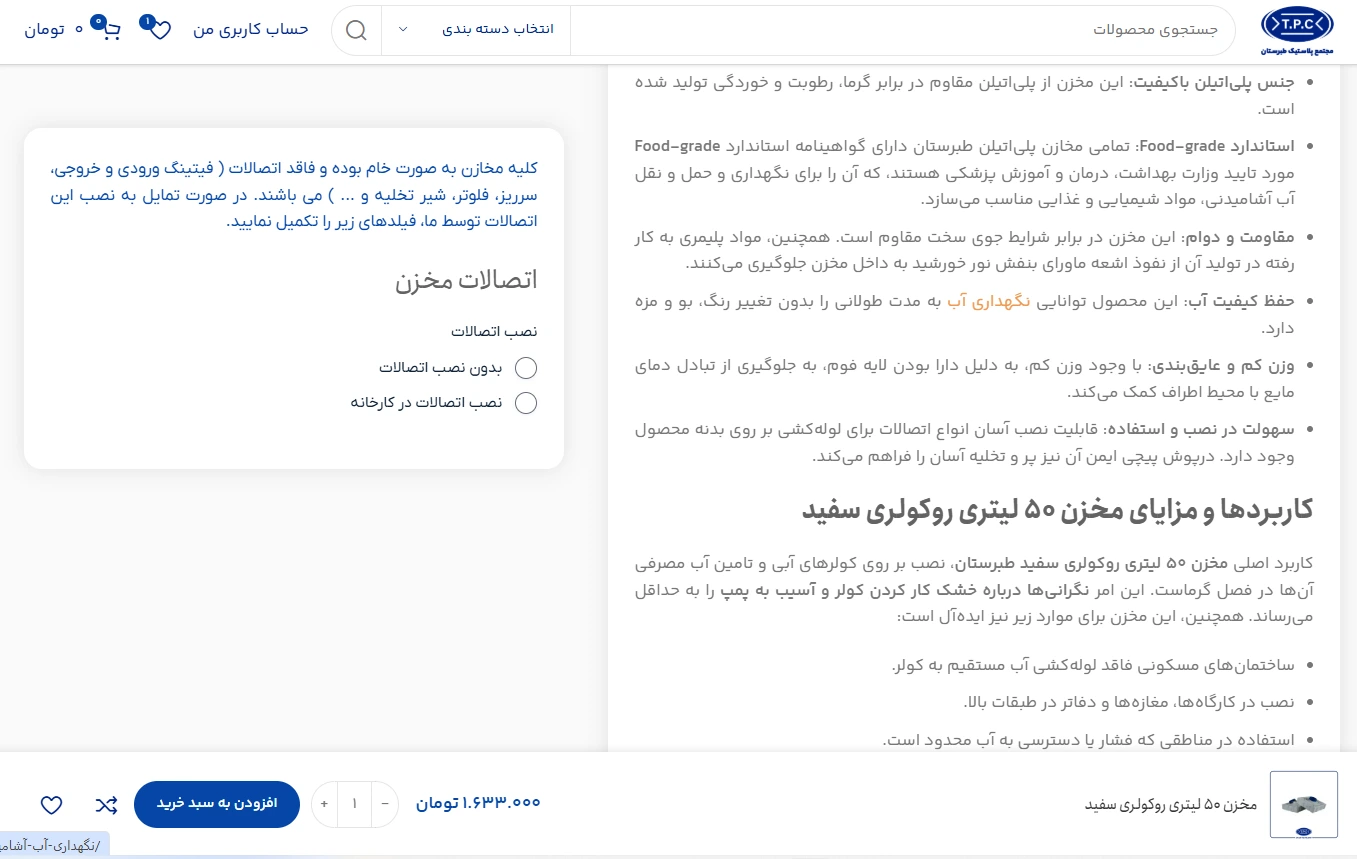
Task: Open the حساب کاربری من account menu
Action: [251, 29]
